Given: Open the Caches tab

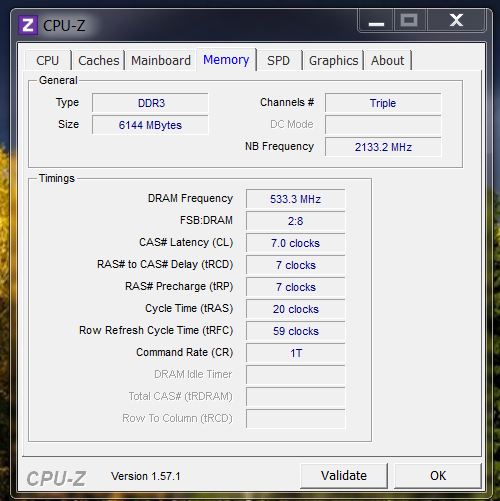Looking at the screenshot, I should click(99, 61).
